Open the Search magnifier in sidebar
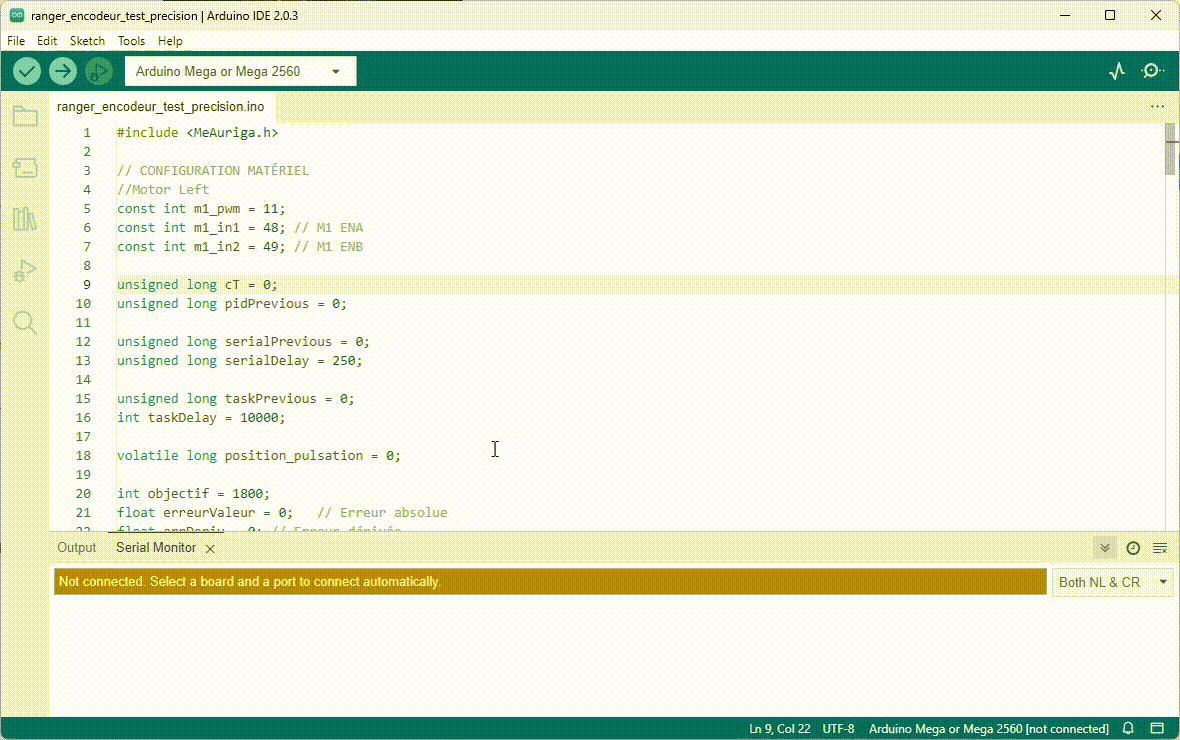This screenshot has width=1180, height=740. (25, 322)
